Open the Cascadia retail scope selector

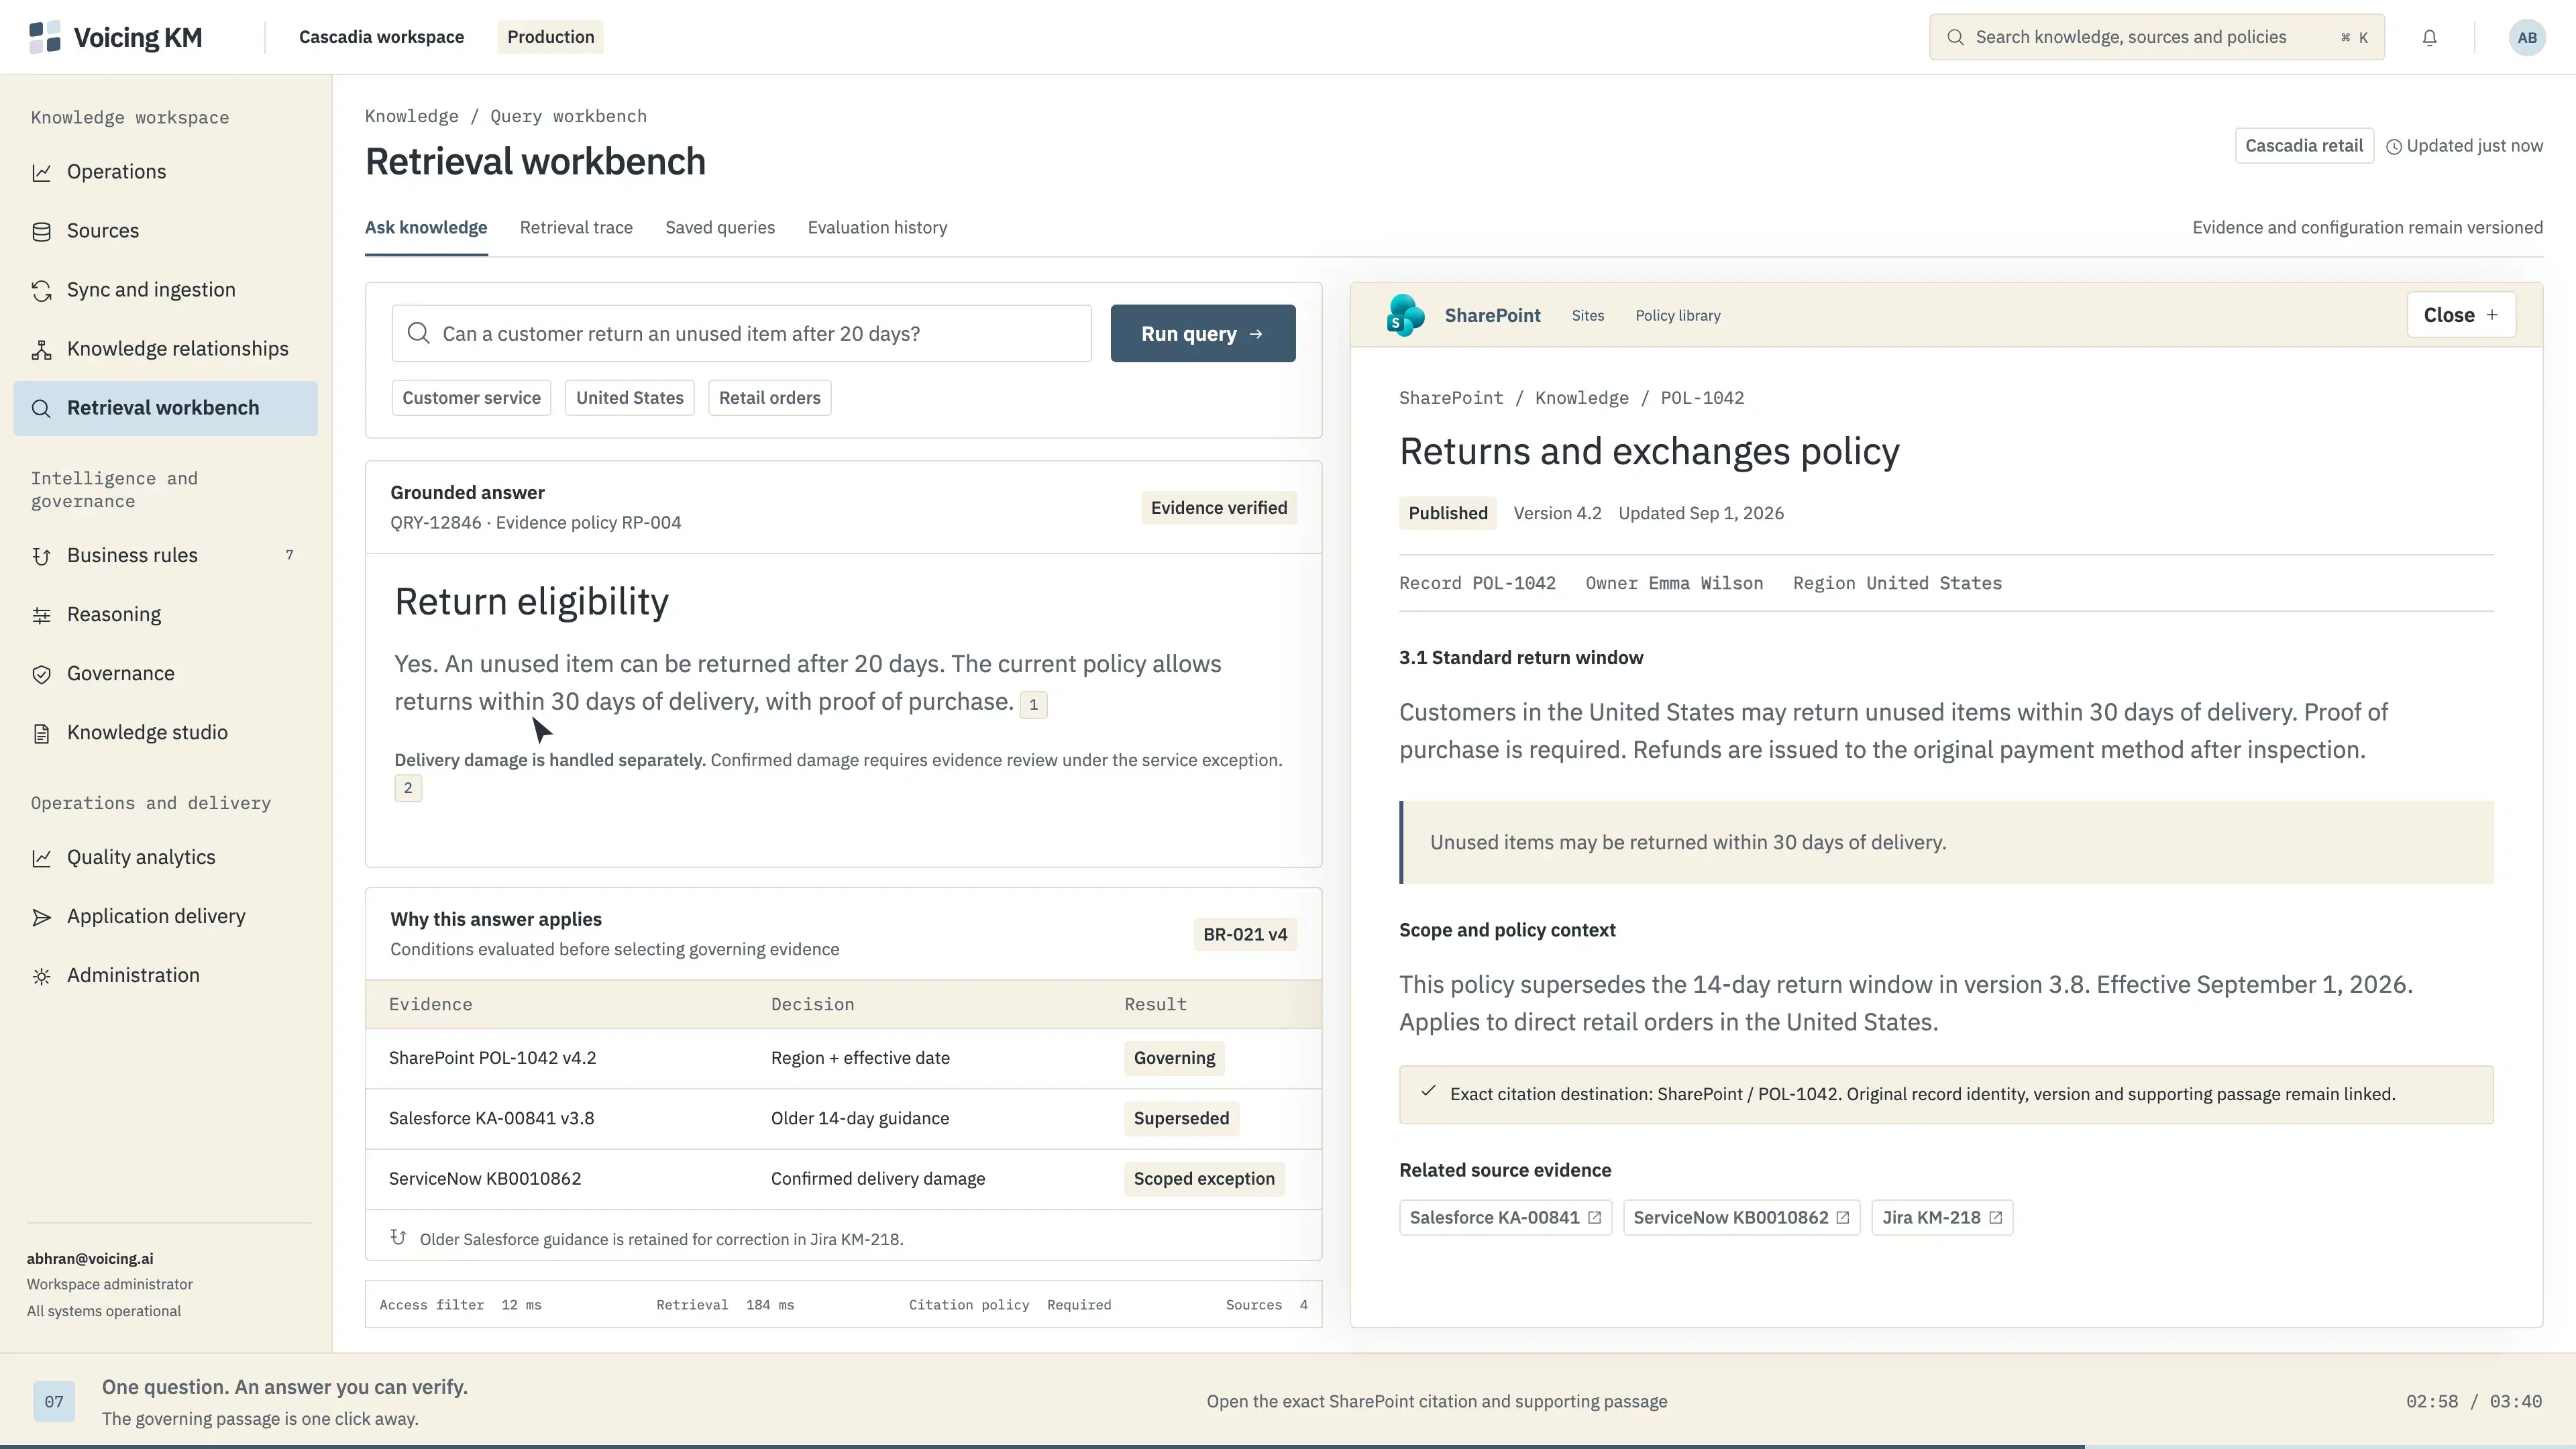tap(2304, 146)
